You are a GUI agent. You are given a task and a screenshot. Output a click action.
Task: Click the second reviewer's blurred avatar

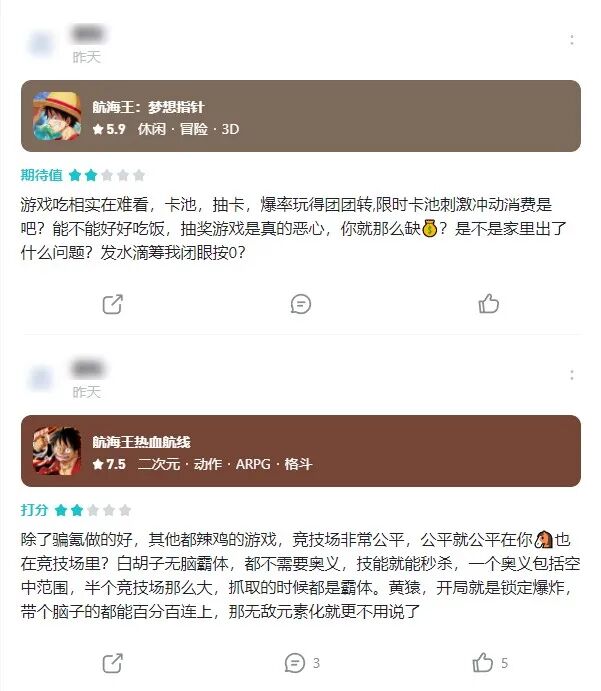[x=41, y=379]
